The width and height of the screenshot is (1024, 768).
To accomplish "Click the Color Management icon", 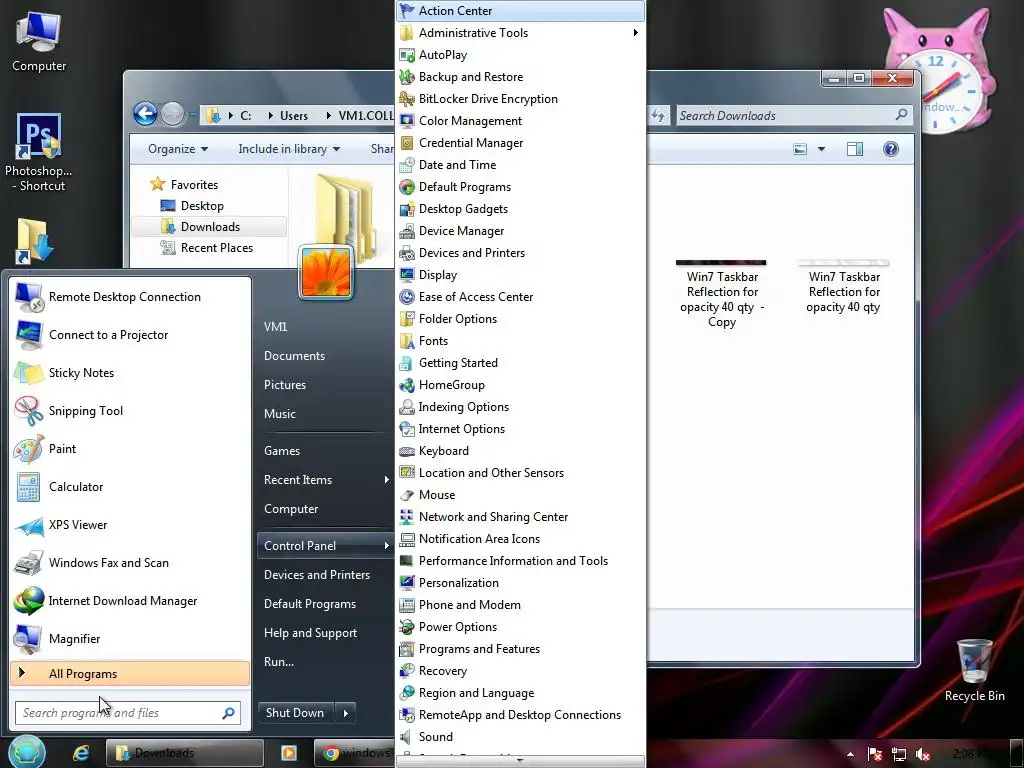I will [x=407, y=121].
